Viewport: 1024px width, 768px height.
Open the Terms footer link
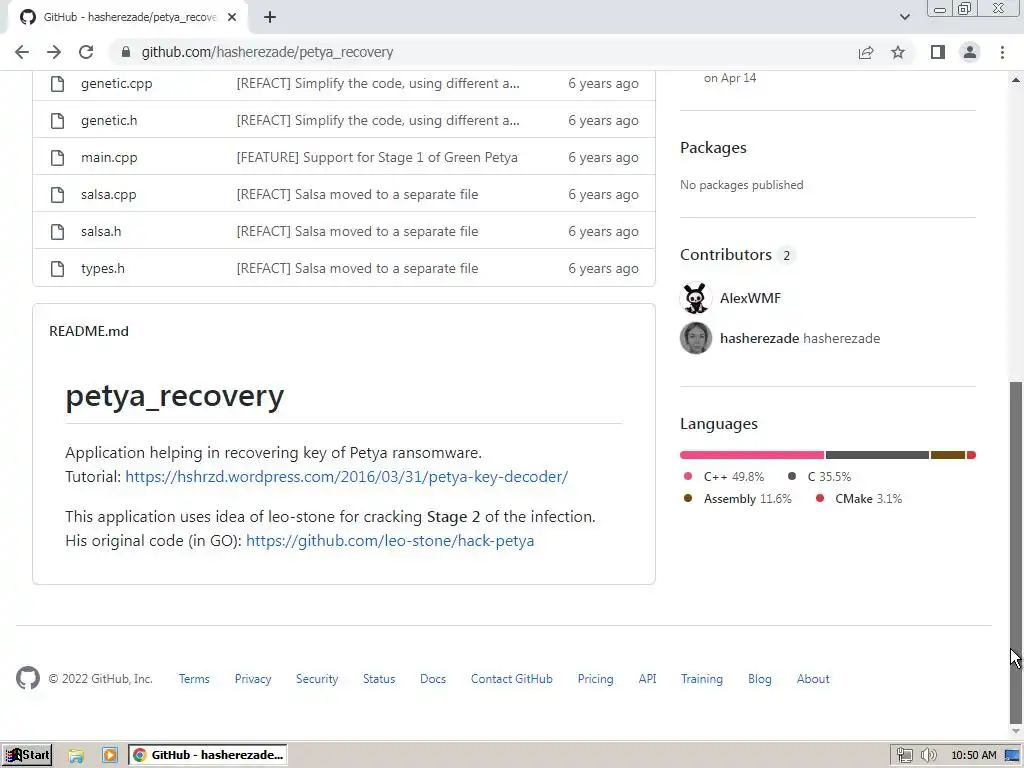point(194,679)
